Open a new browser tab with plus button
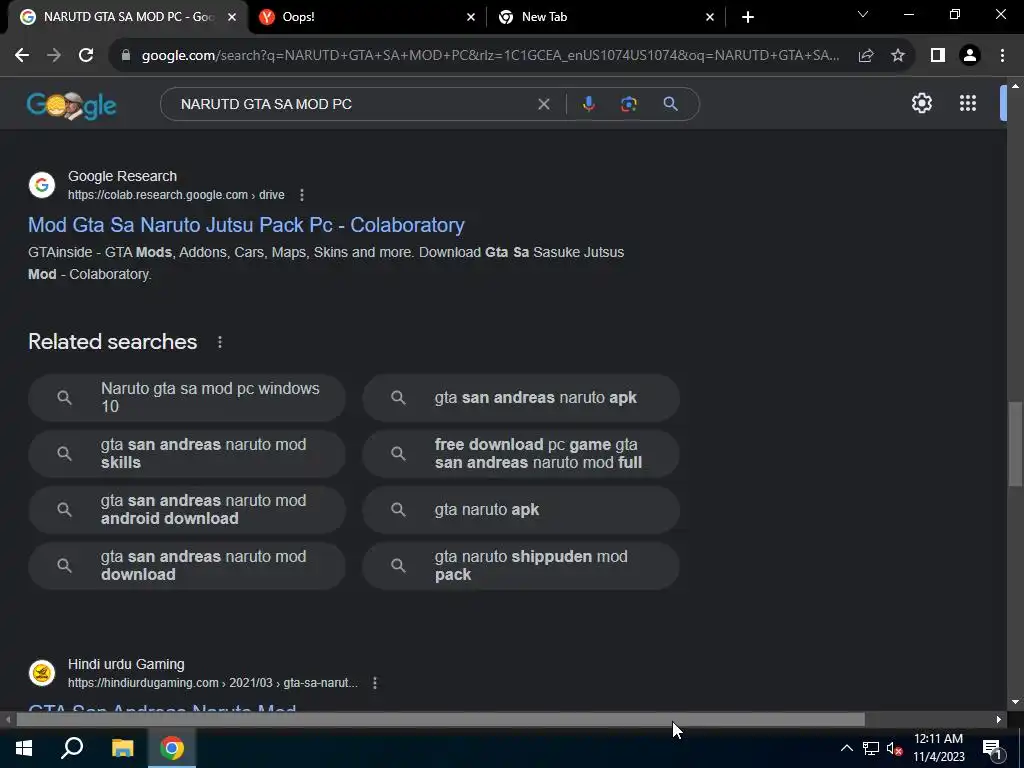1024x768 pixels. [748, 17]
